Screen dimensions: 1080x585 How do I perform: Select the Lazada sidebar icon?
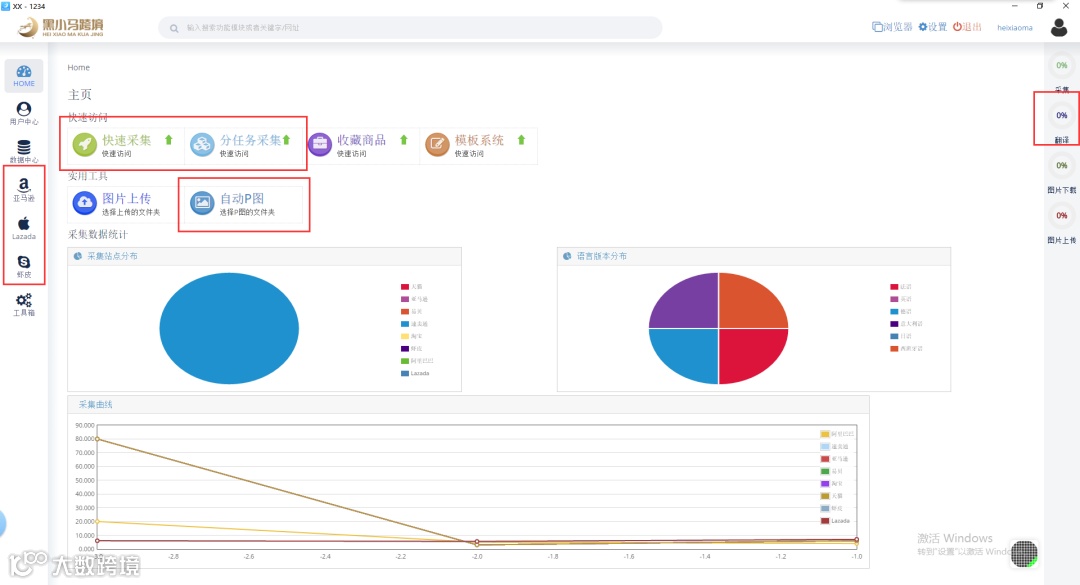[24, 228]
